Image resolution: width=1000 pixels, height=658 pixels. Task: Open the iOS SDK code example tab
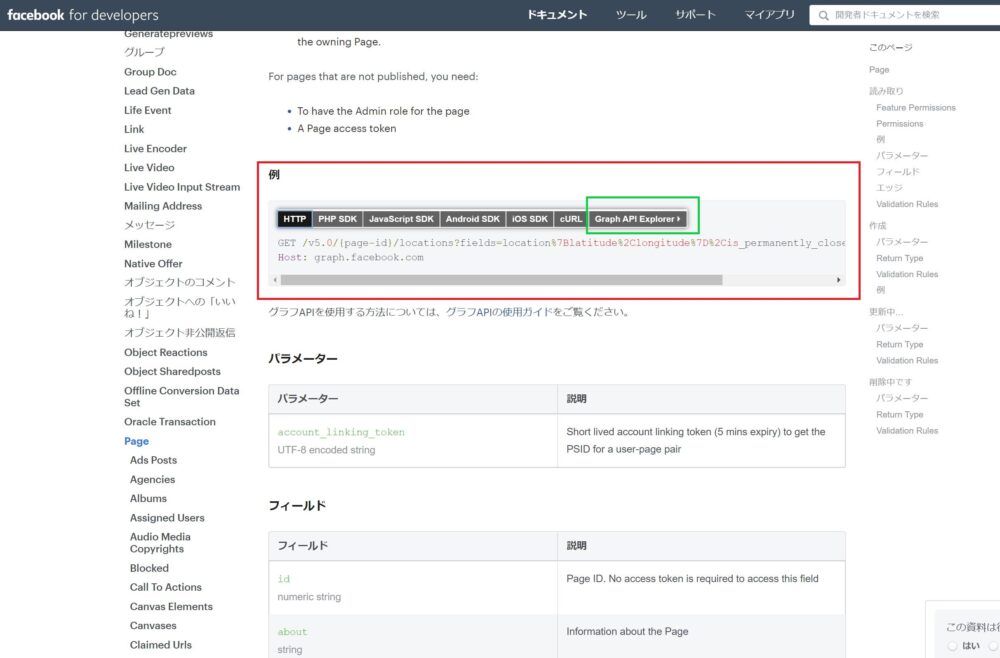tap(528, 218)
